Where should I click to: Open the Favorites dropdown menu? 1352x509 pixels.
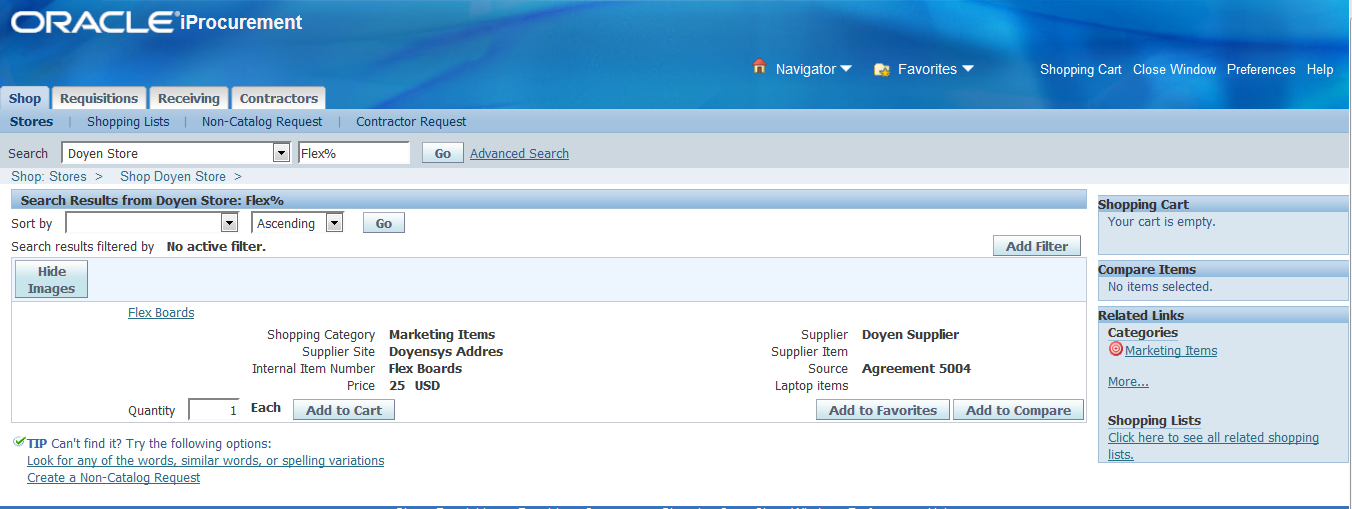coord(935,69)
